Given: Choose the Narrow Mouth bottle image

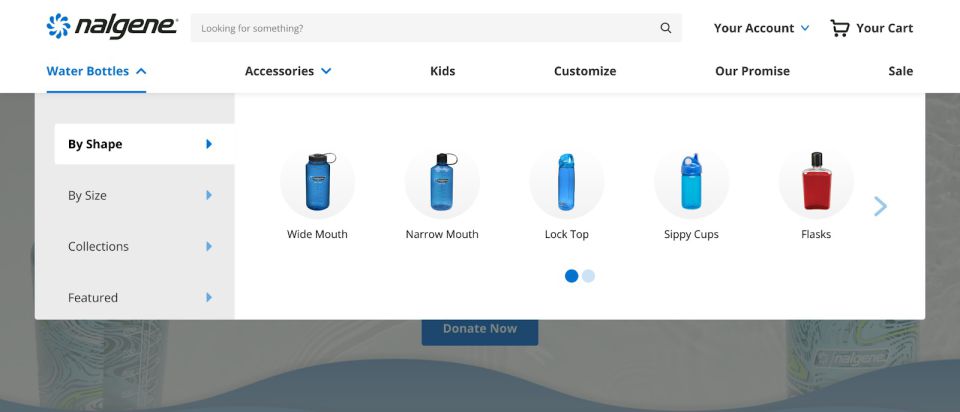Looking at the screenshot, I should click(x=442, y=182).
